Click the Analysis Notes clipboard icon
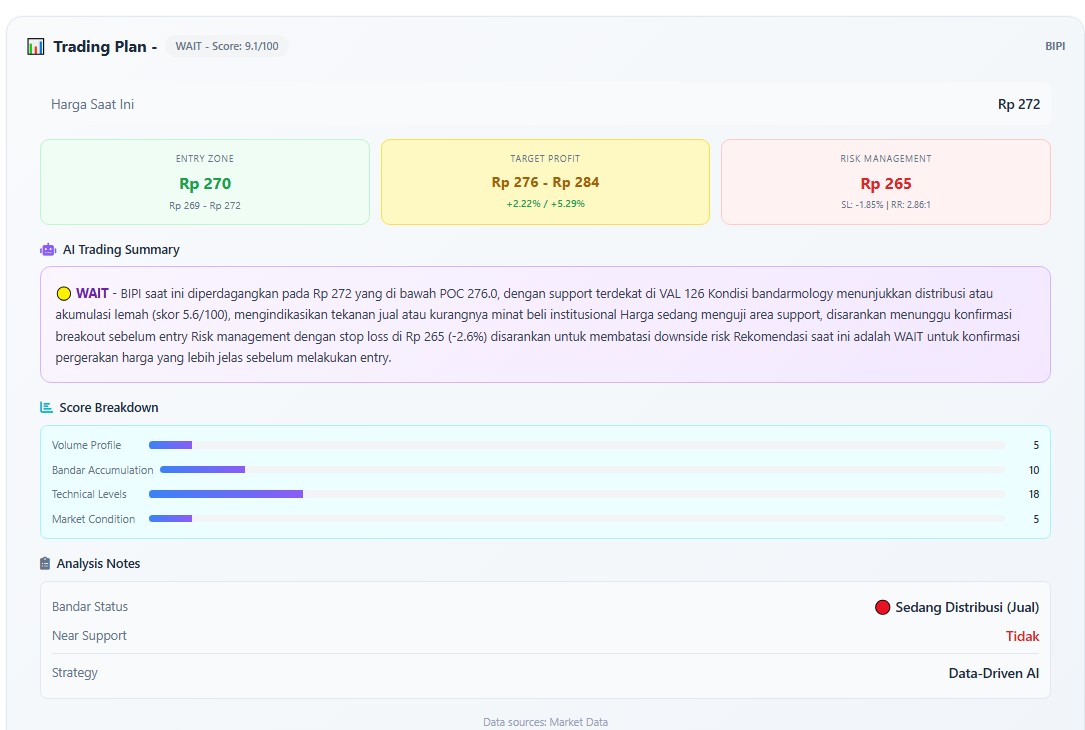1085x730 pixels. (x=46, y=564)
